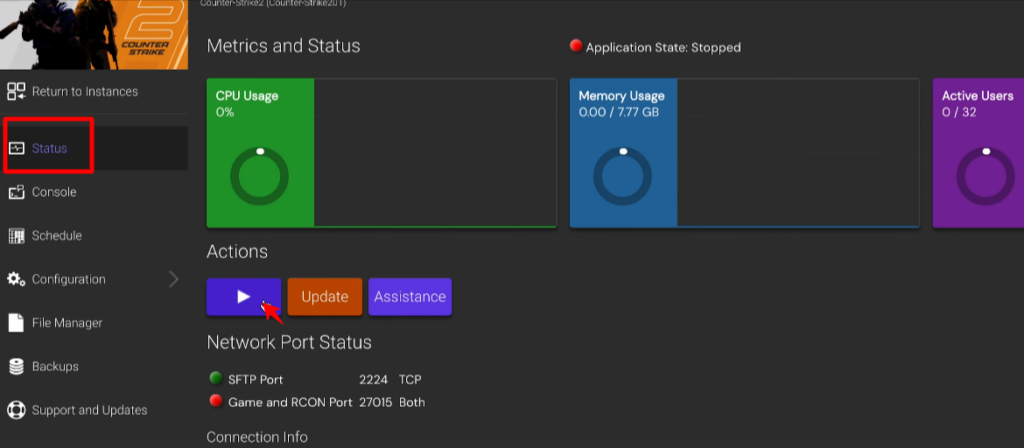Open the Assistance button
Image resolution: width=1024 pixels, height=448 pixels.
click(x=410, y=297)
